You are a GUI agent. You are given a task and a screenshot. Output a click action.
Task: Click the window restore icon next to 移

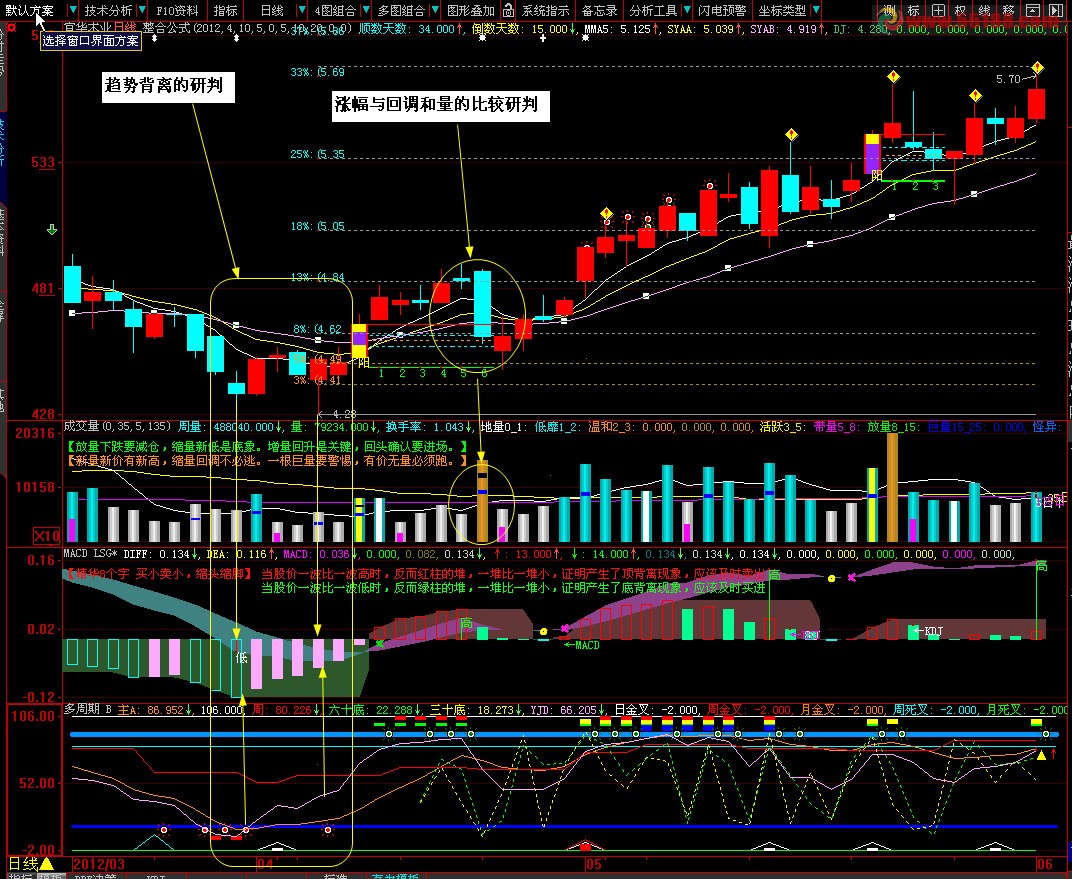tap(1033, 10)
